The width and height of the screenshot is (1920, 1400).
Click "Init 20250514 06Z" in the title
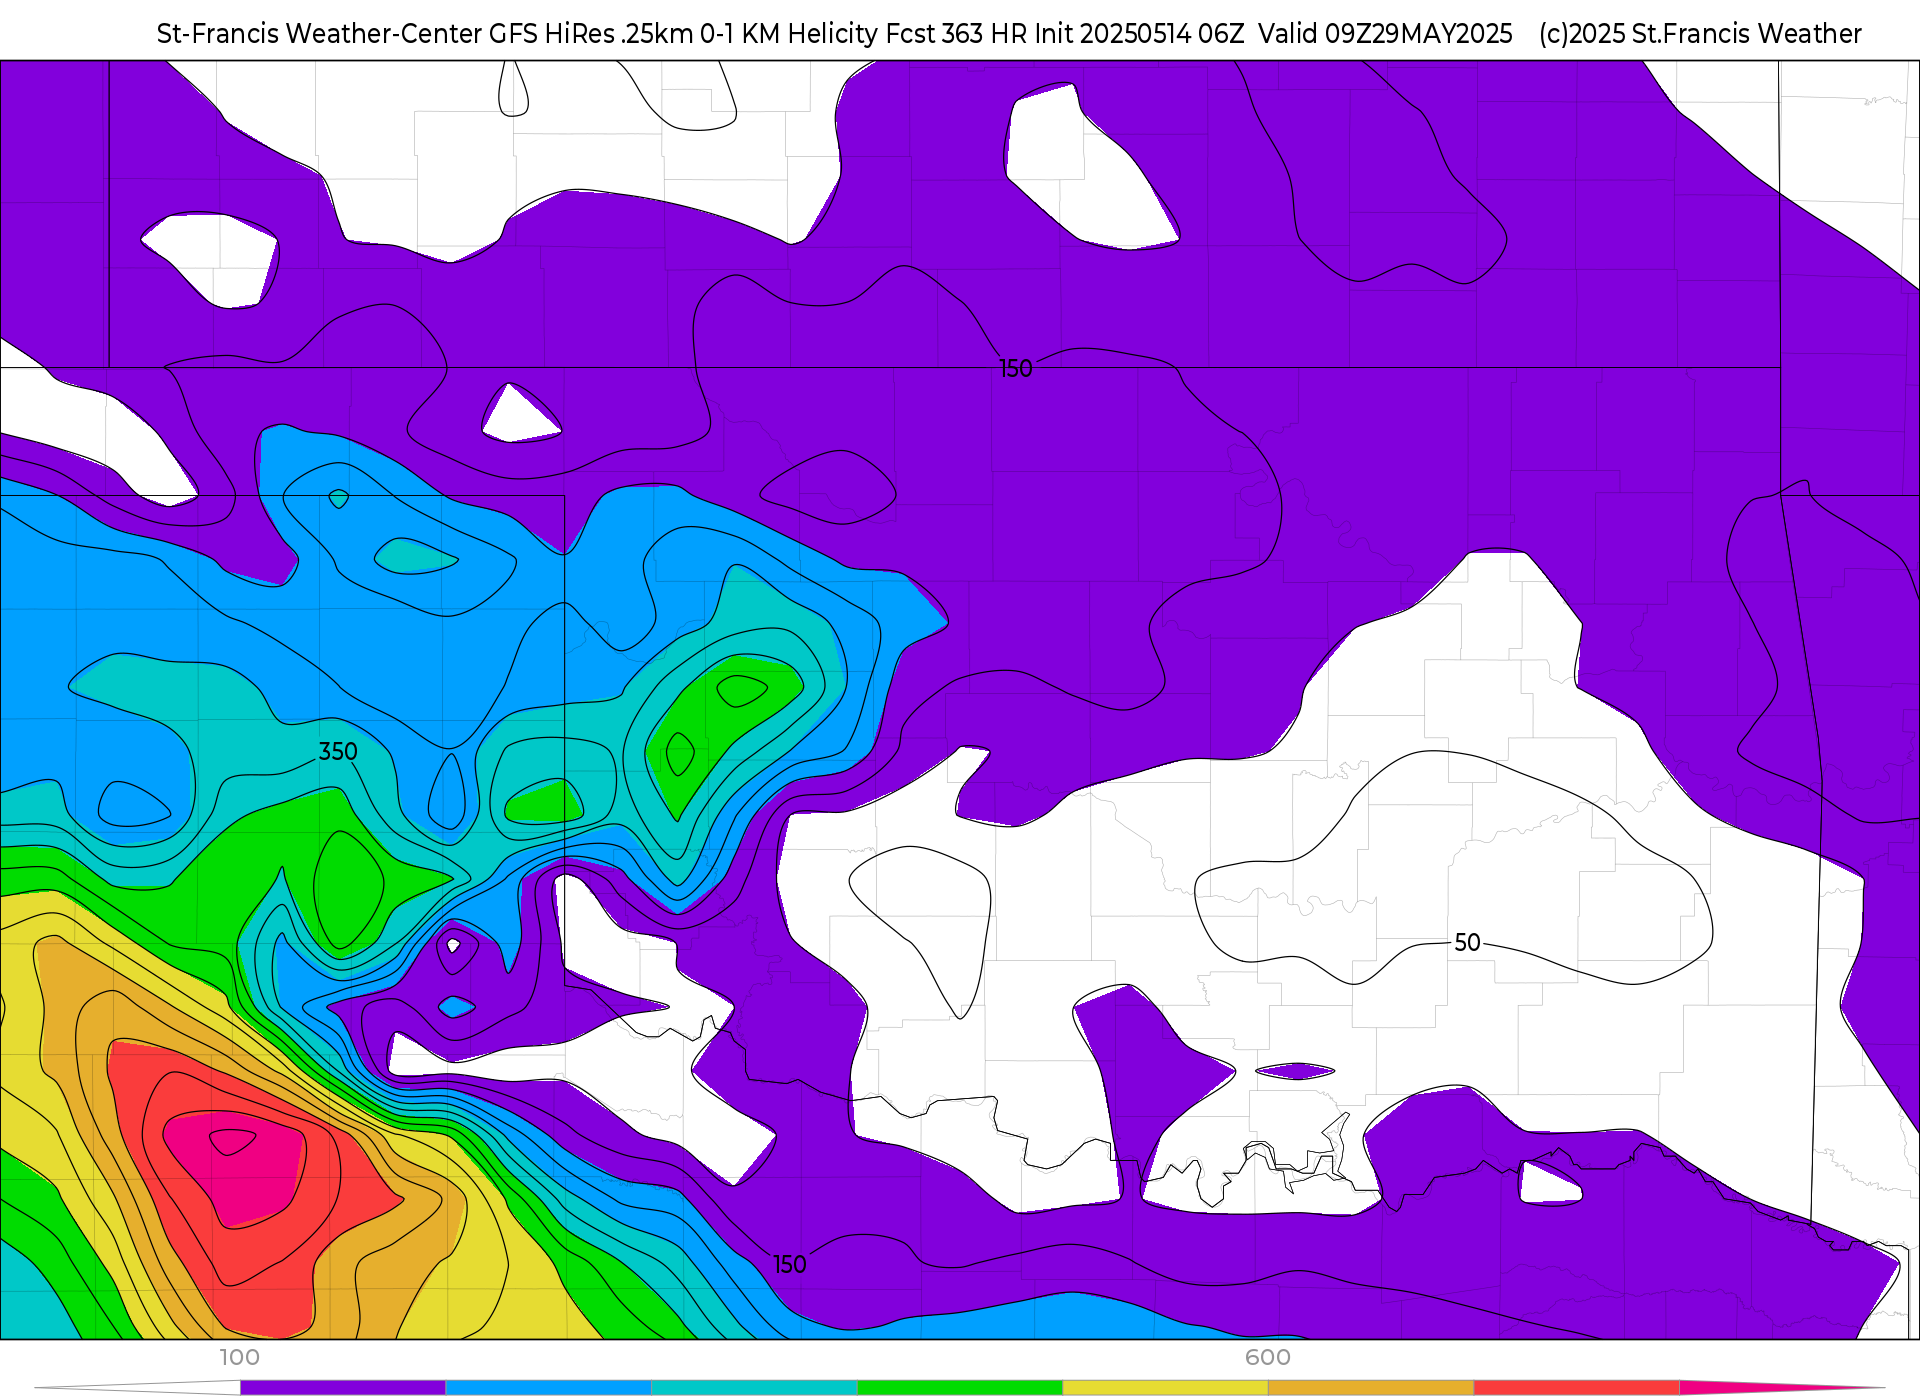1139,34
